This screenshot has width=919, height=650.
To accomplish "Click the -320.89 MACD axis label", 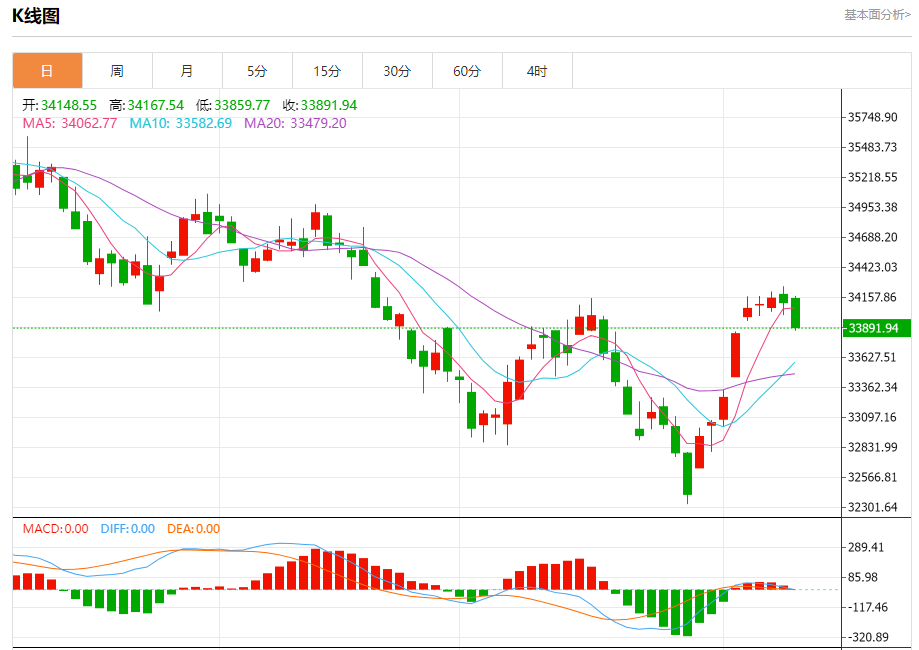I will tap(868, 637).
